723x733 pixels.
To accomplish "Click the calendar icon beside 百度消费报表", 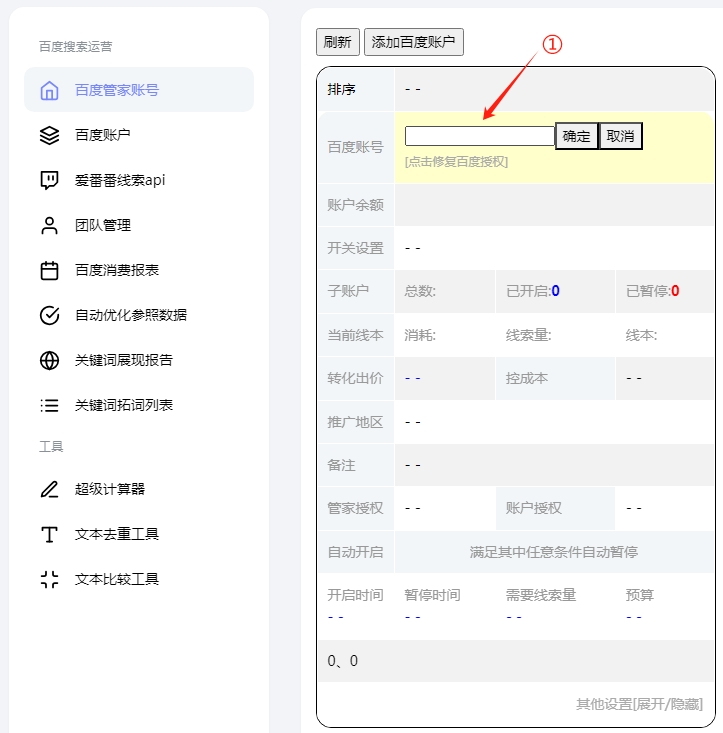I will tap(49, 270).
